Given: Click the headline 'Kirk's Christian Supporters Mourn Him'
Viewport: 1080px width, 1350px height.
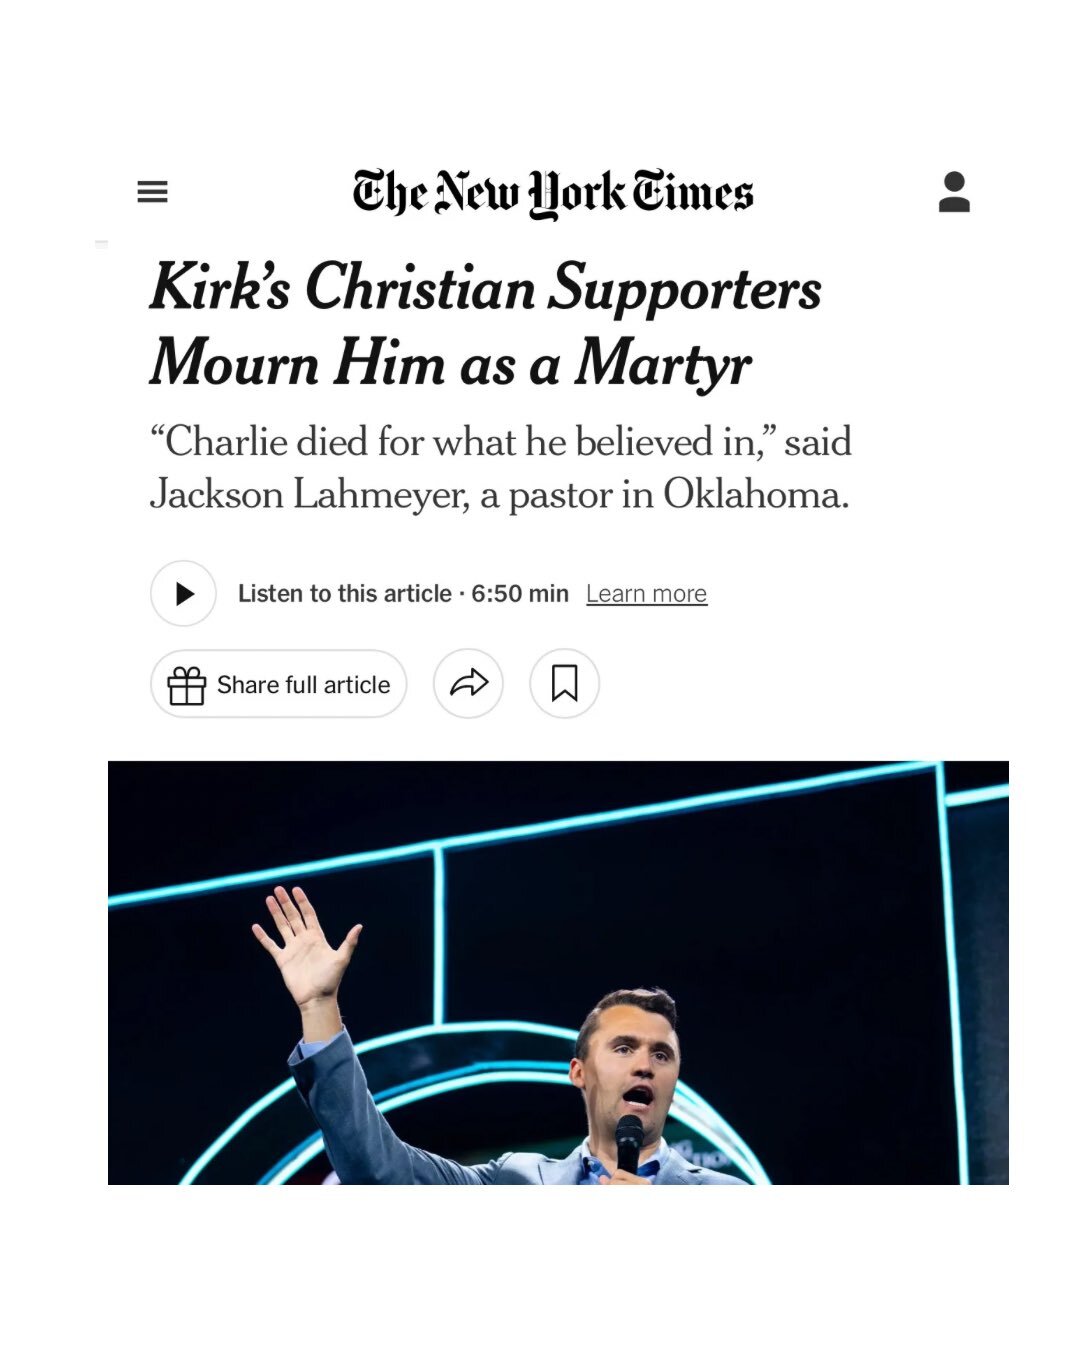Looking at the screenshot, I should click(x=486, y=325).
